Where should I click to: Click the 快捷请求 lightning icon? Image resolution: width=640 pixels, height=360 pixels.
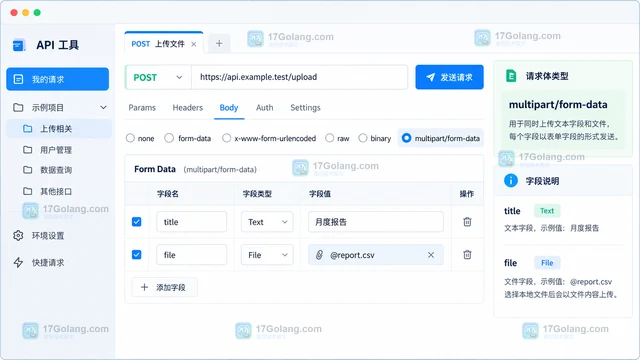click(18, 262)
